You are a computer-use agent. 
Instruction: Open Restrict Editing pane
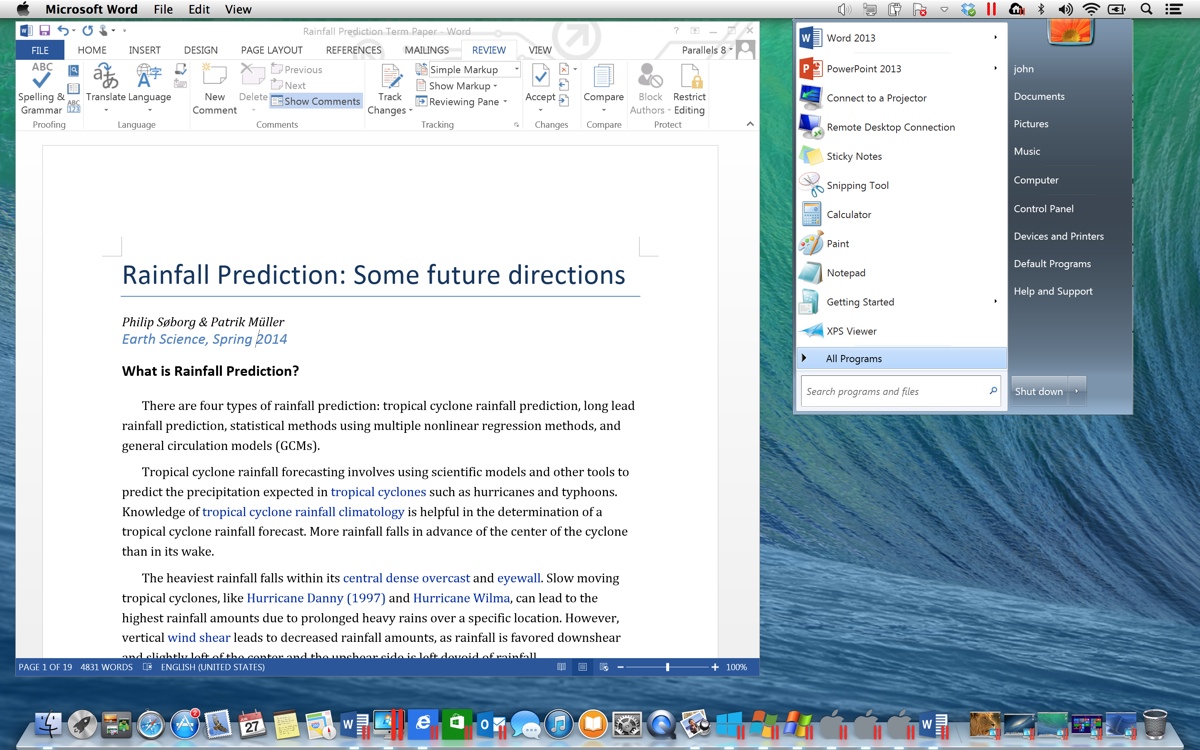(689, 88)
